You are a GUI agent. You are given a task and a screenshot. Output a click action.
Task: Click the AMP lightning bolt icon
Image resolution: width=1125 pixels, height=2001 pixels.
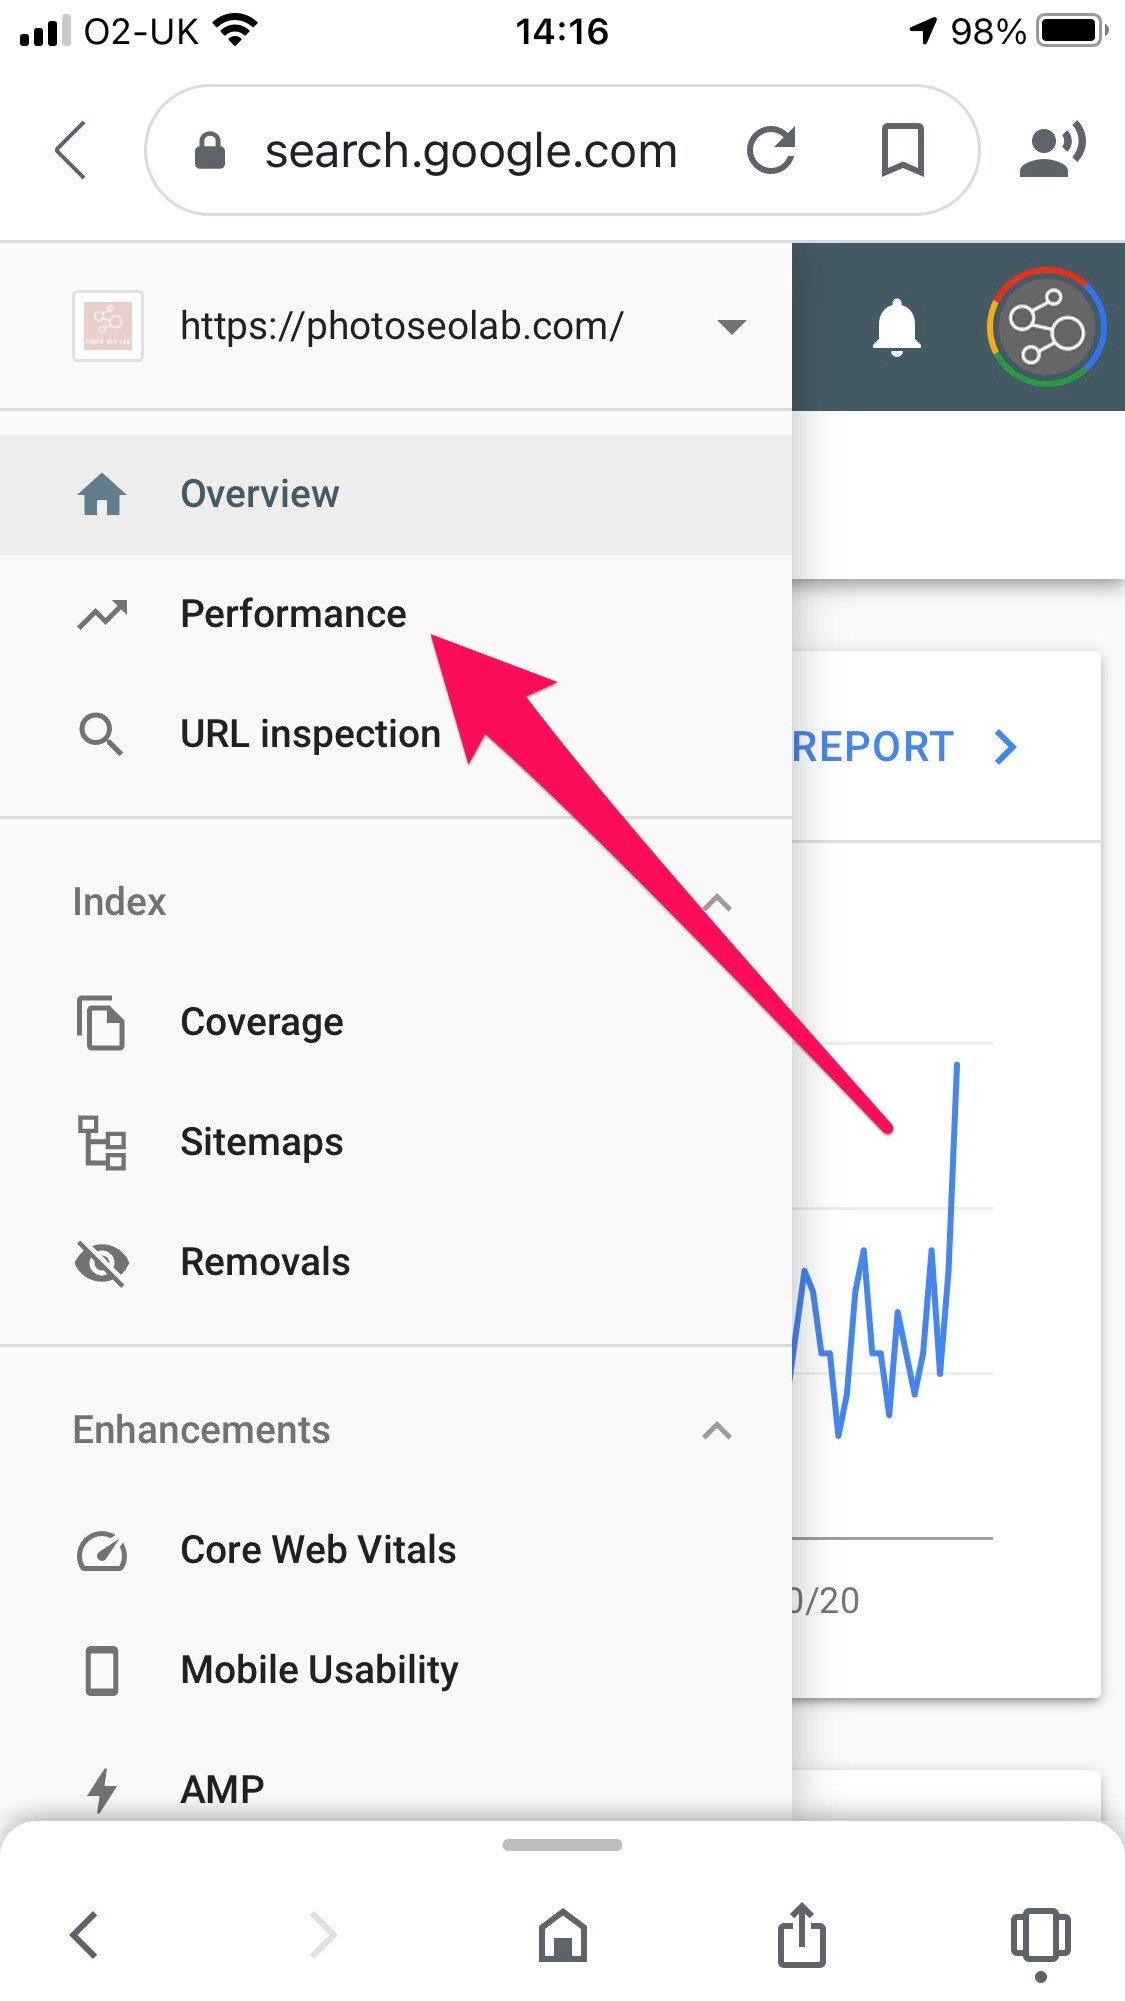[102, 1790]
